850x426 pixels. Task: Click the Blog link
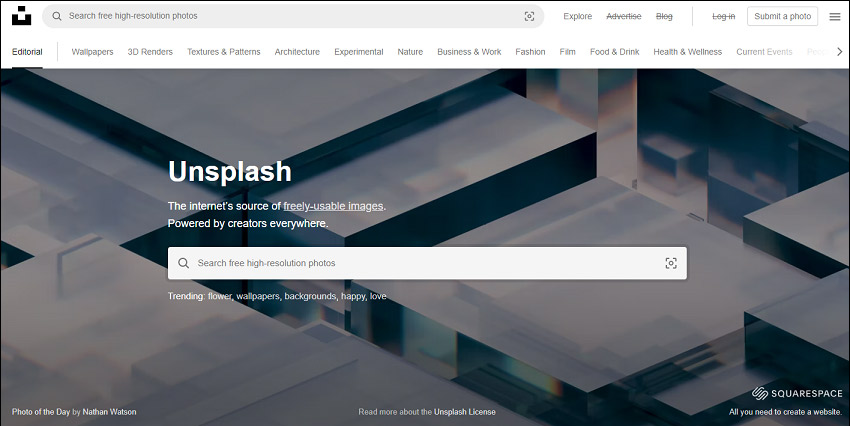pyautogui.click(x=664, y=16)
